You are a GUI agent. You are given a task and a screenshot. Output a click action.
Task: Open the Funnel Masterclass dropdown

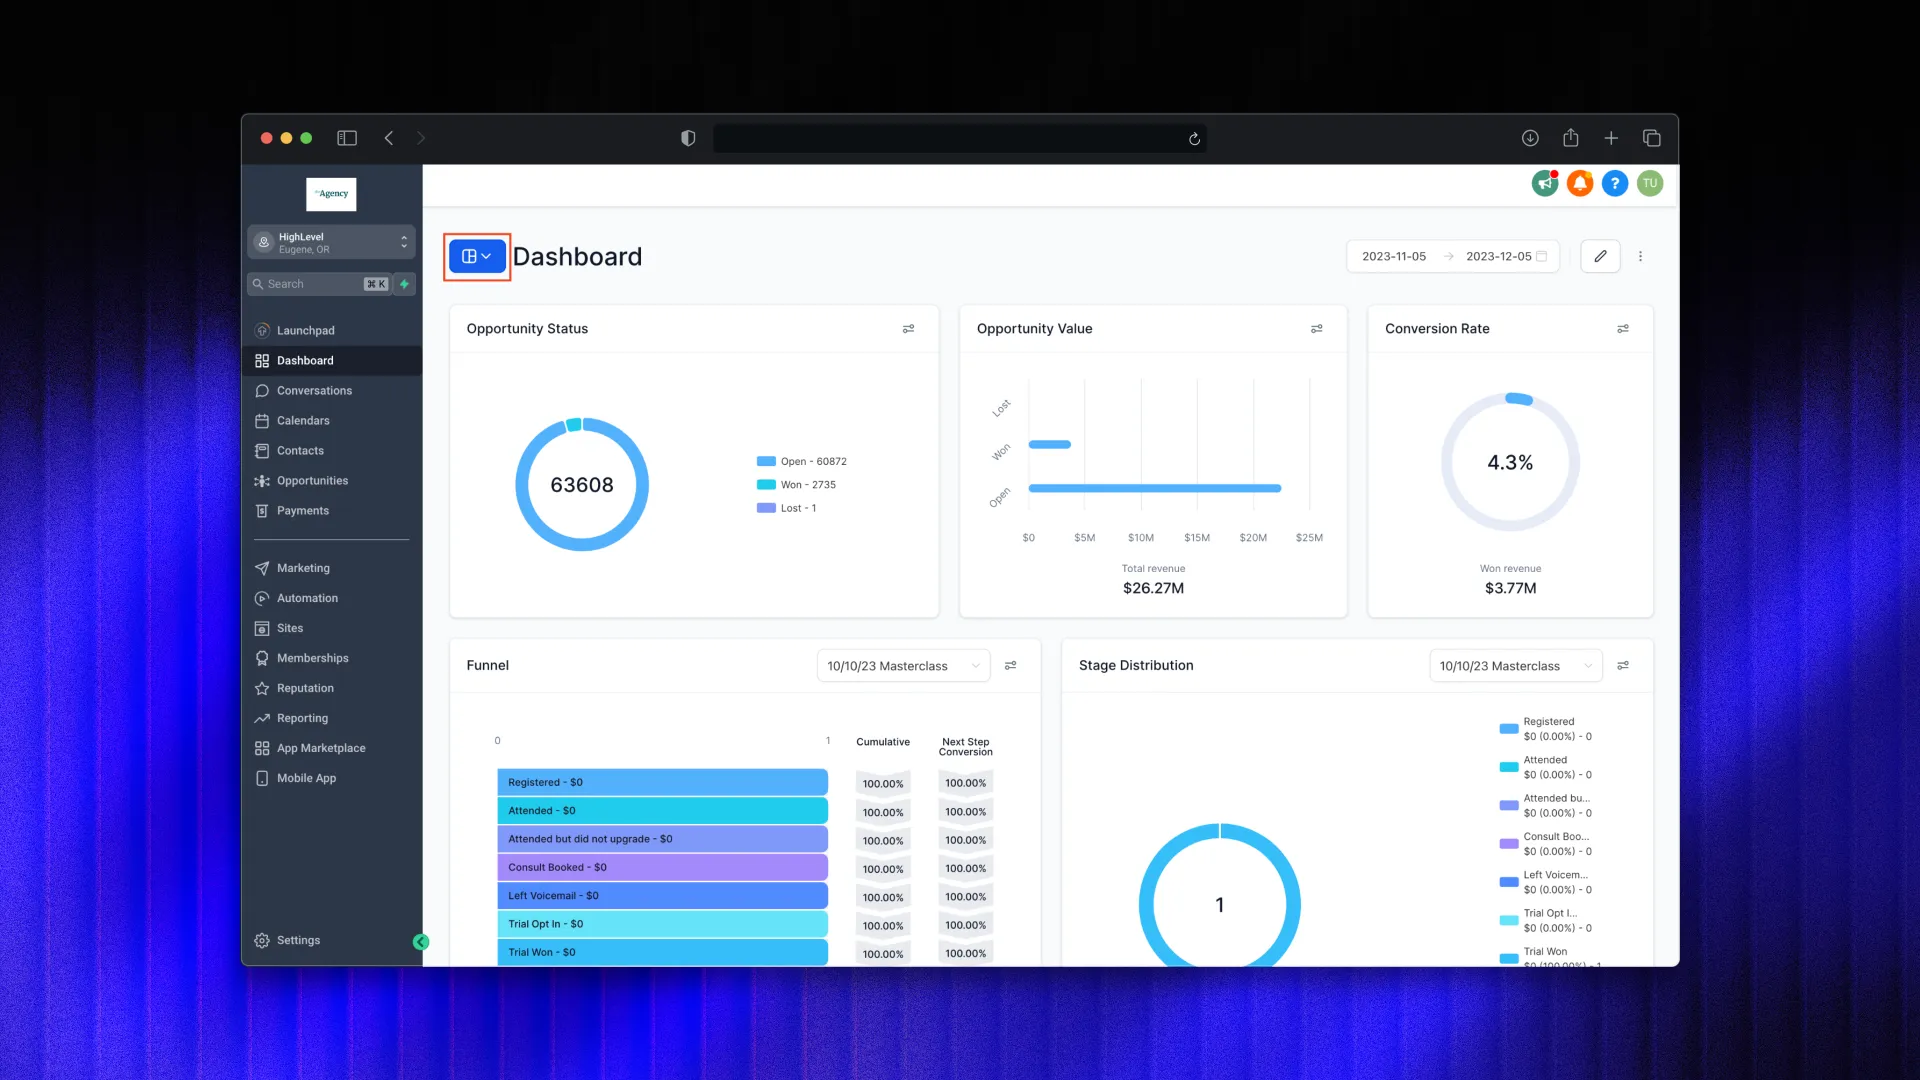click(901, 665)
